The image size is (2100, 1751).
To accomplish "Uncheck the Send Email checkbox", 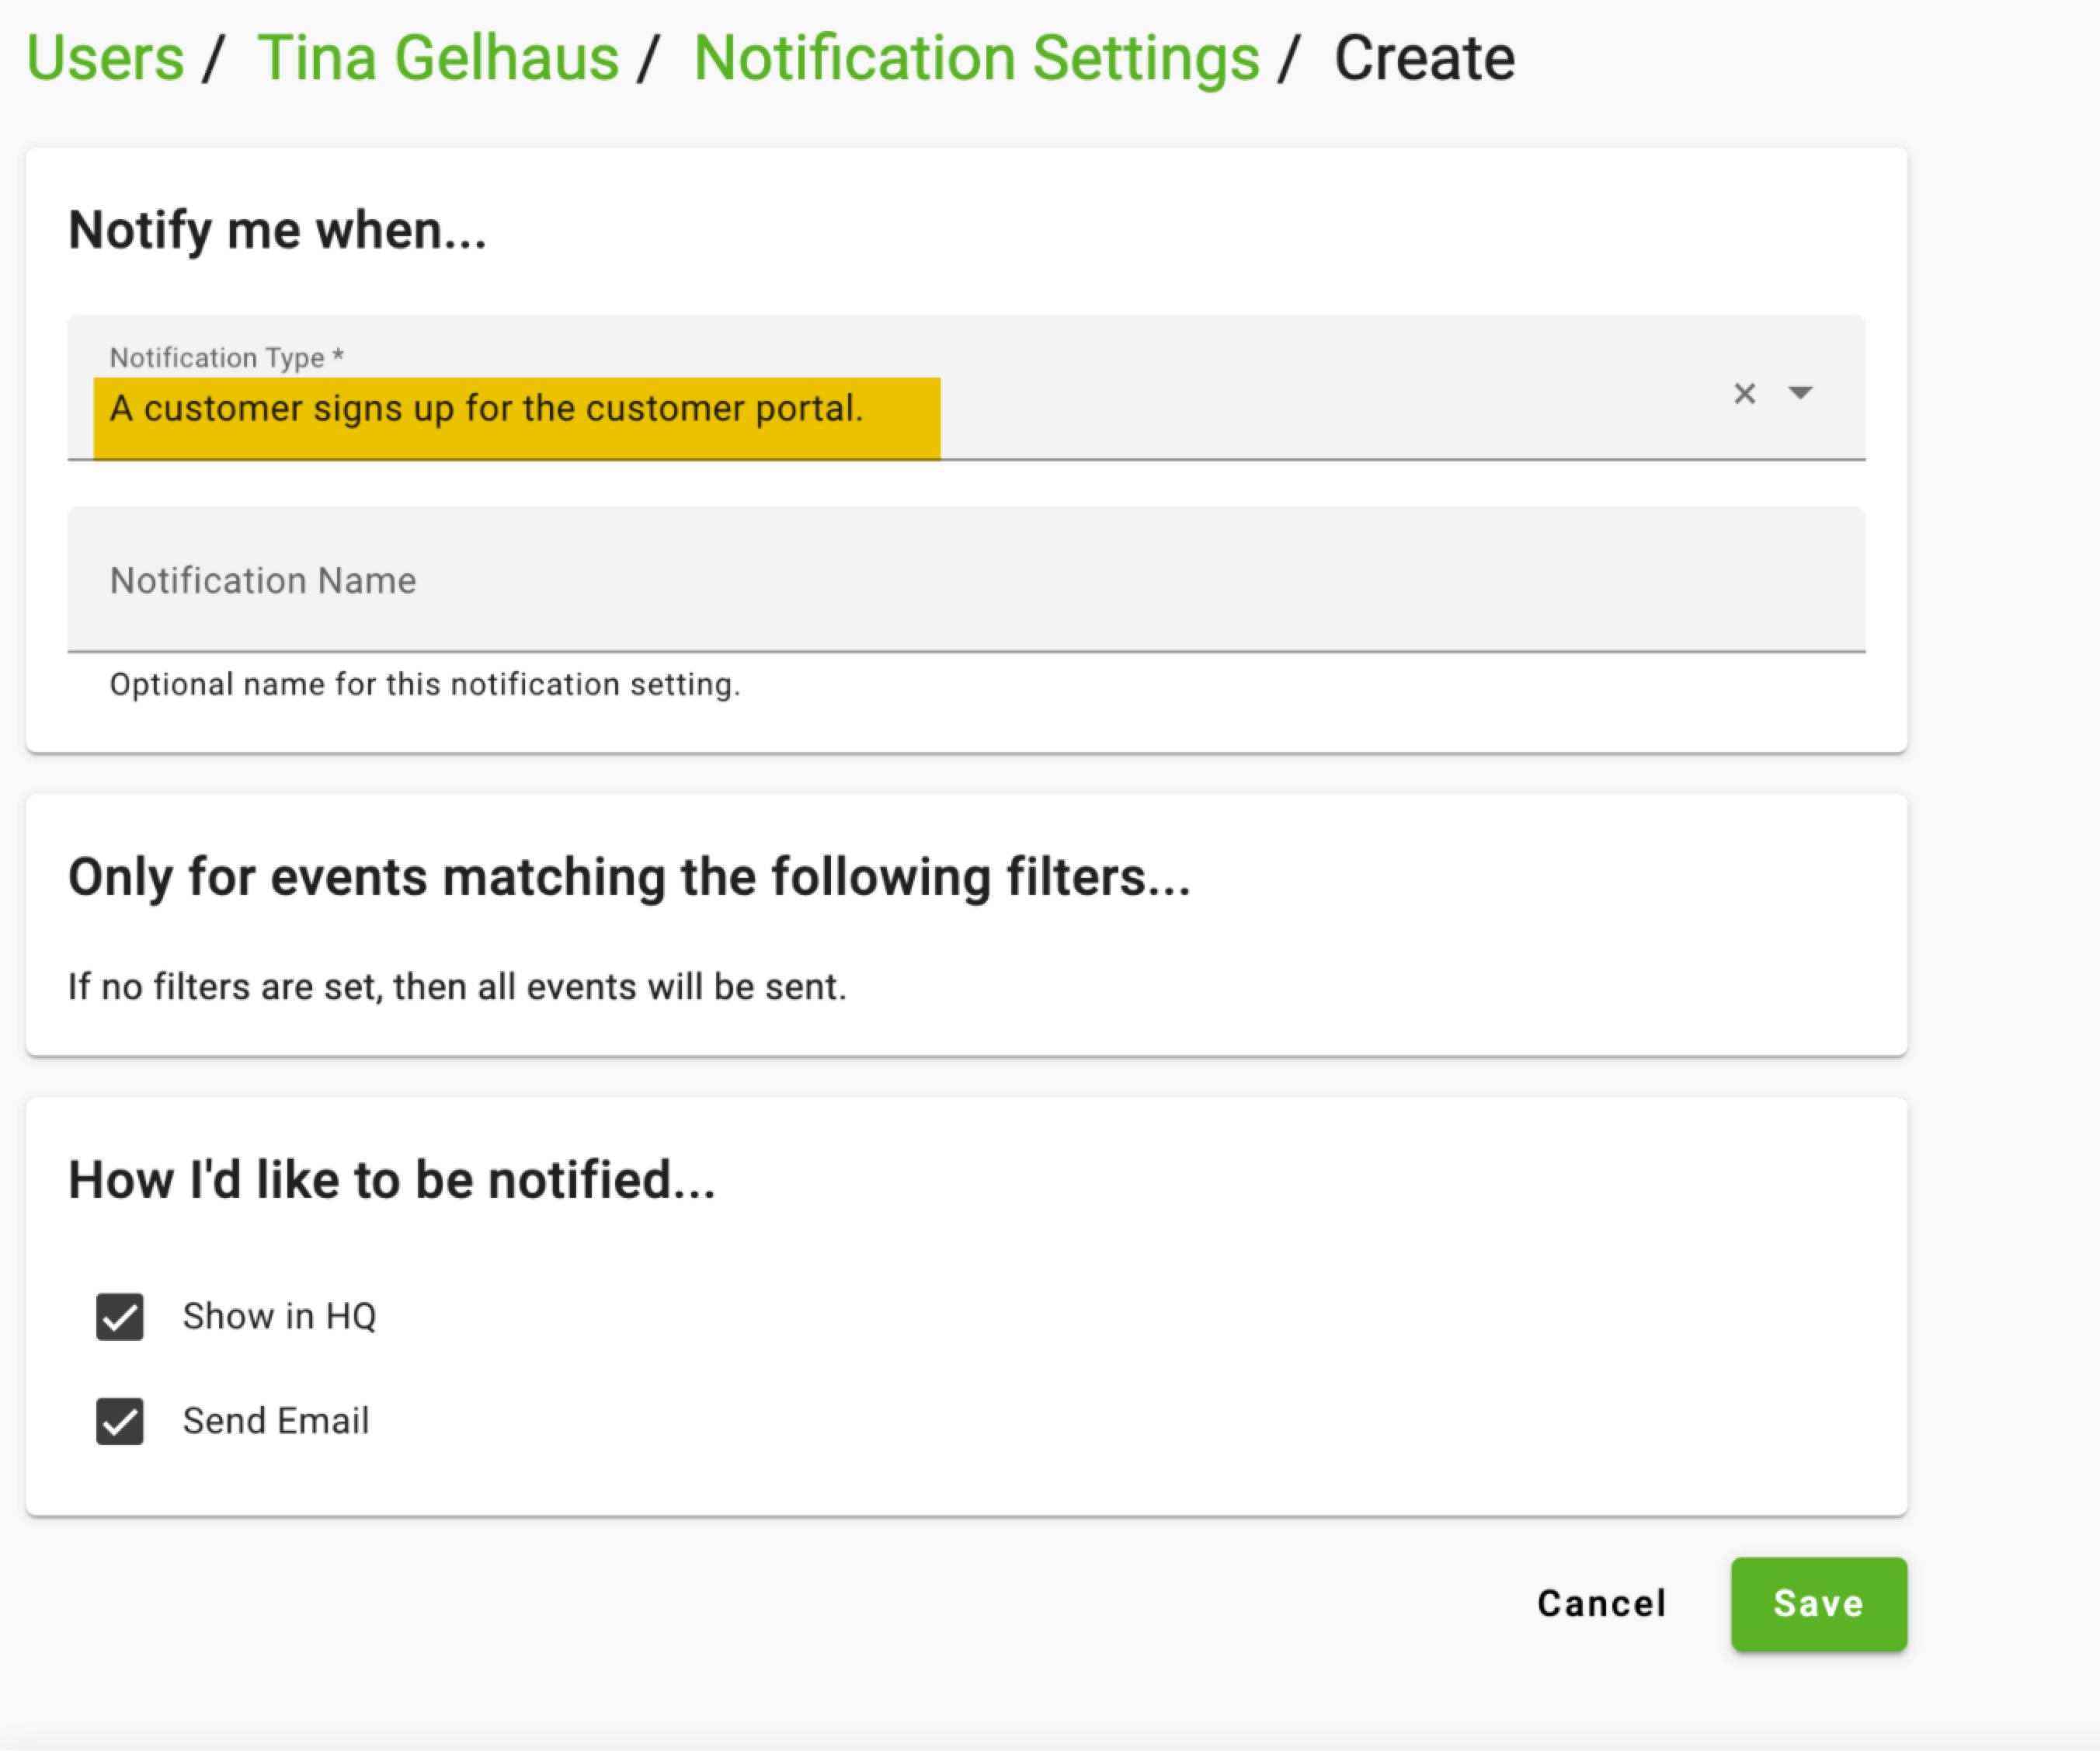I will point(120,1422).
